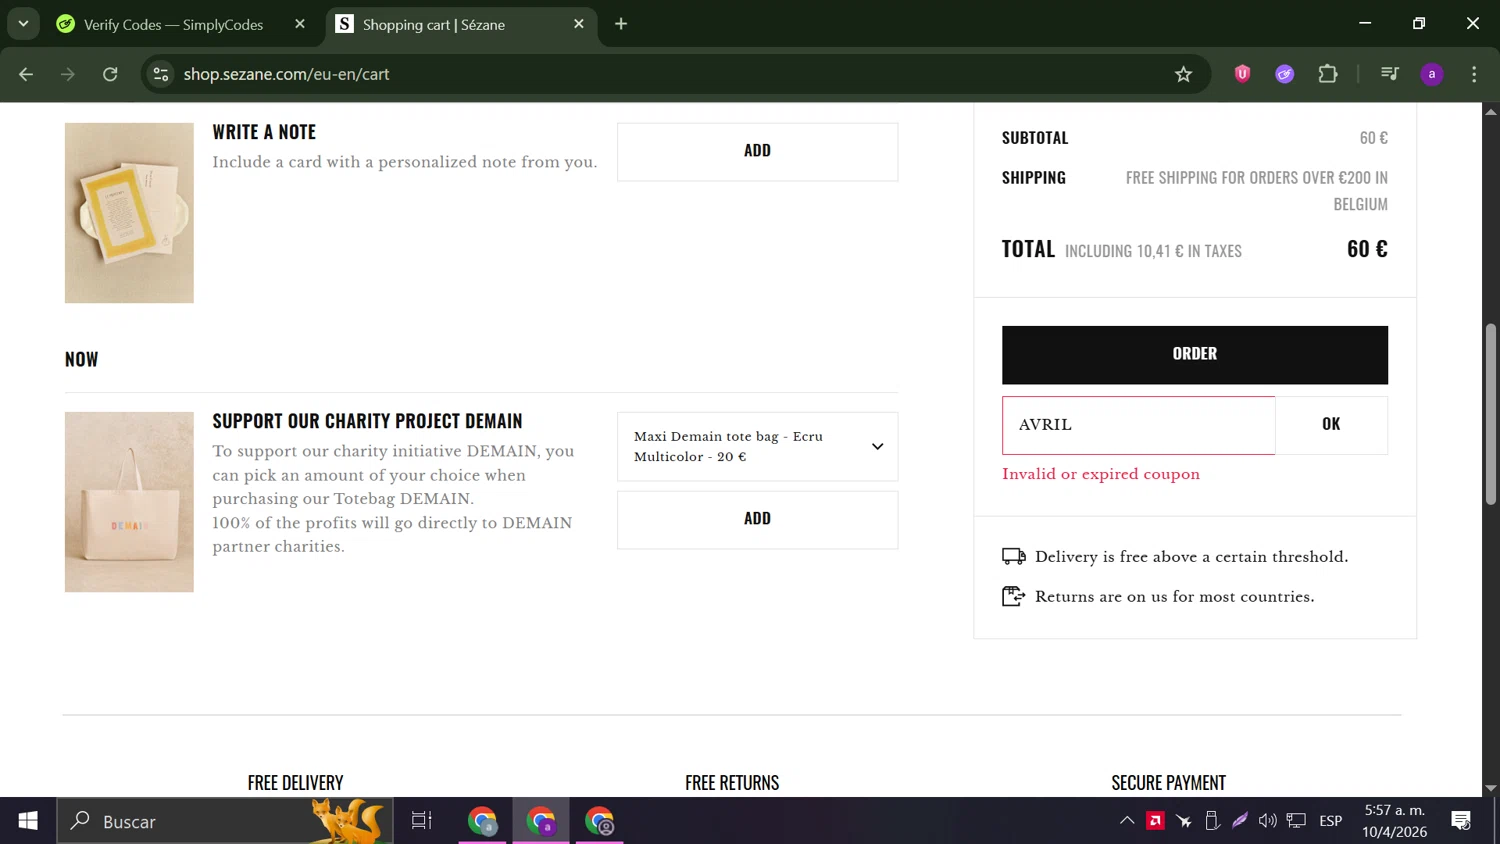This screenshot has width=1500, height=844.
Task: View site information icon in address bar
Action: (x=161, y=74)
